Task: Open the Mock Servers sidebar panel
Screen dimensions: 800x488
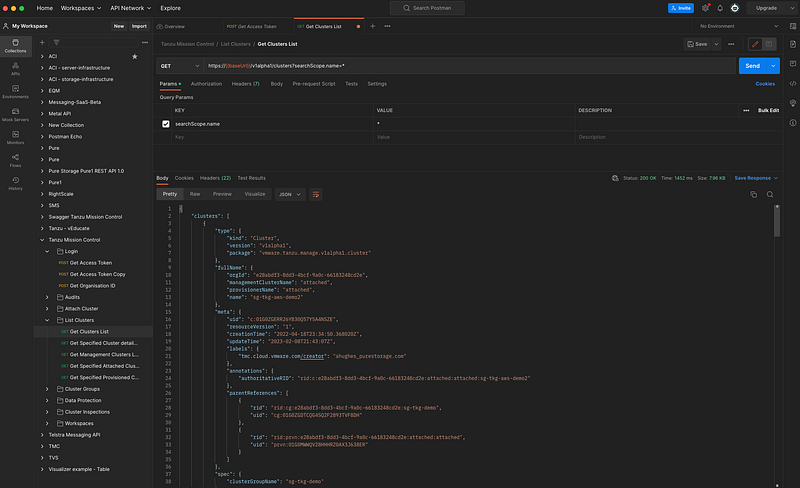Action: pos(15,114)
